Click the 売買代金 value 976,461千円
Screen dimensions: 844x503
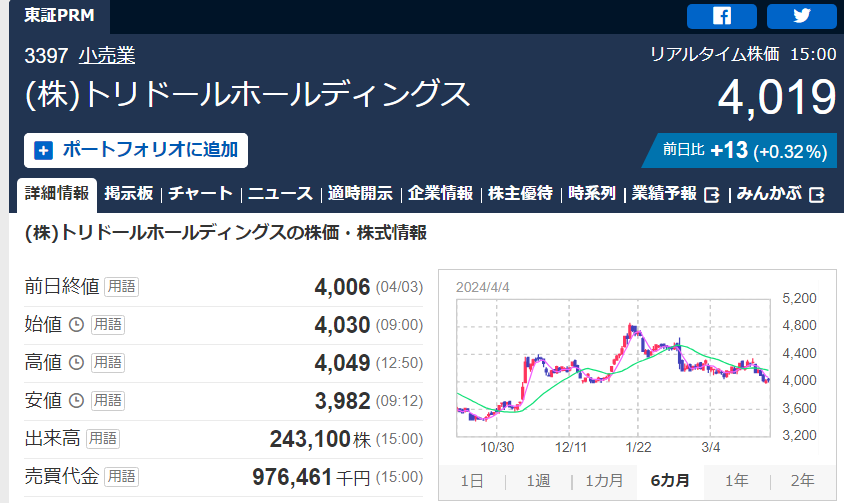click(x=311, y=477)
